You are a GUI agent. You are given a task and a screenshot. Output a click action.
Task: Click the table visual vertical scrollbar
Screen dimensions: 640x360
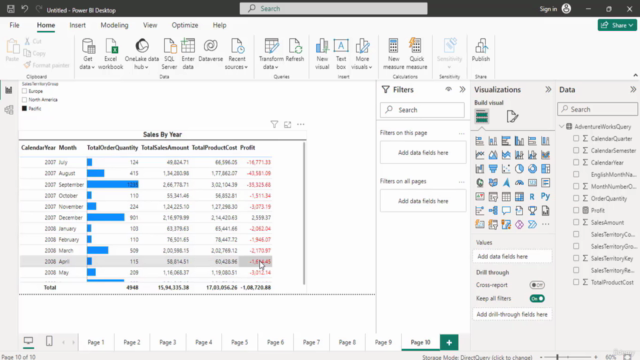click(x=304, y=212)
